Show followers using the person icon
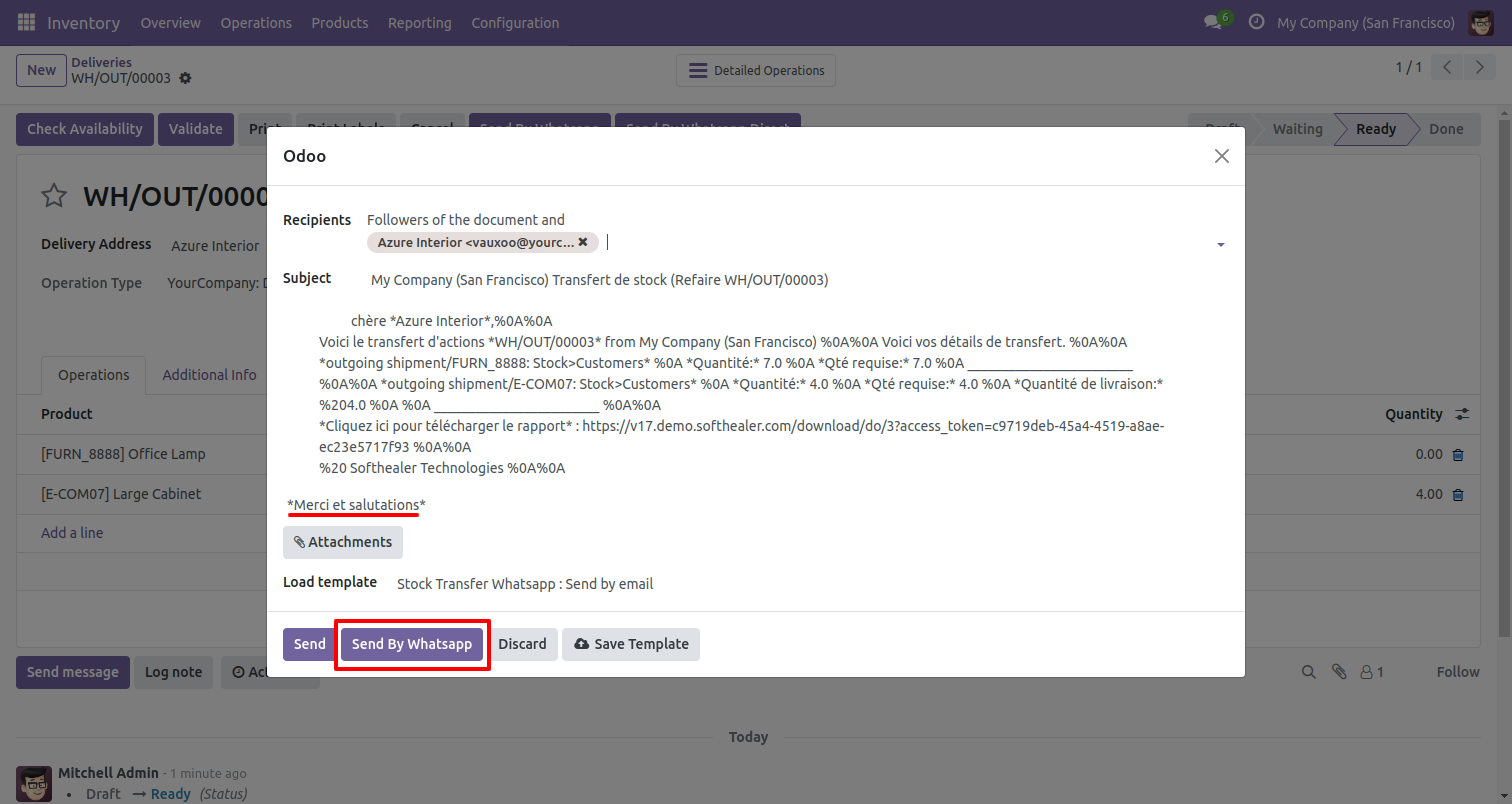This screenshot has height=804, width=1512. click(1372, 672)
